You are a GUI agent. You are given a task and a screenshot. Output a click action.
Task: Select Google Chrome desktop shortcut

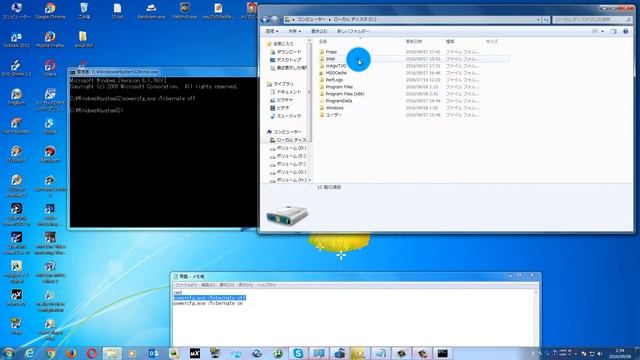pos(50,11)
